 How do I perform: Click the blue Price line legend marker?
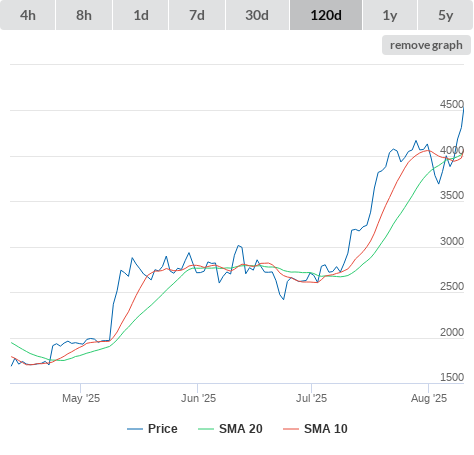click(x=135, y=429)
